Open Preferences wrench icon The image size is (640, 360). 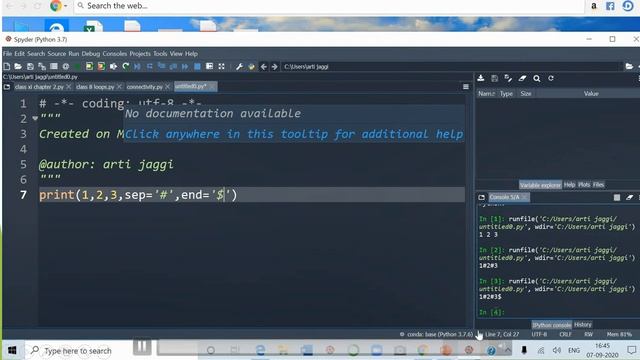239,66
